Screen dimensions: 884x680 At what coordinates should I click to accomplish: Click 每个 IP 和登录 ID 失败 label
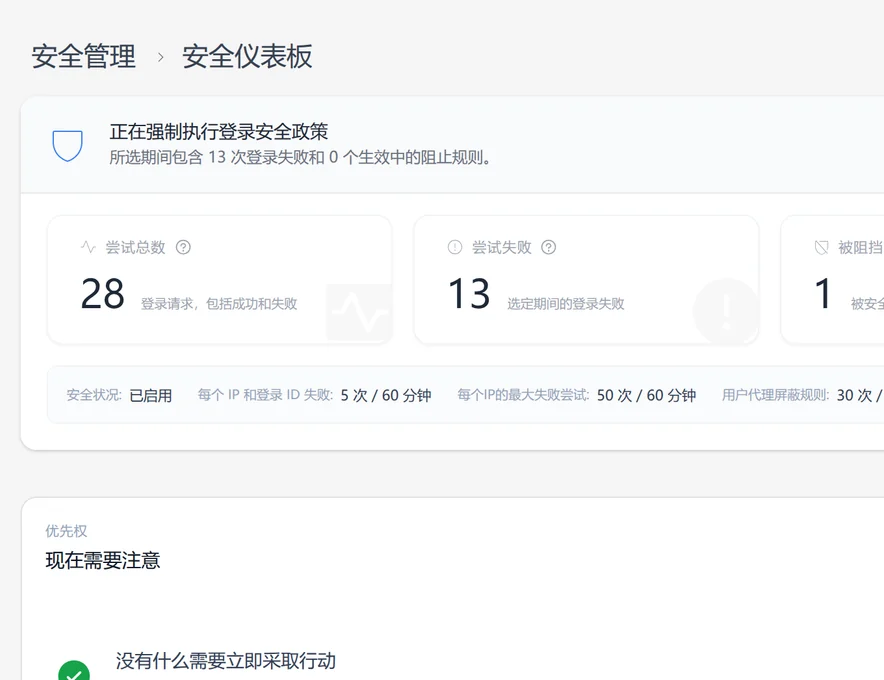(265, 395)
